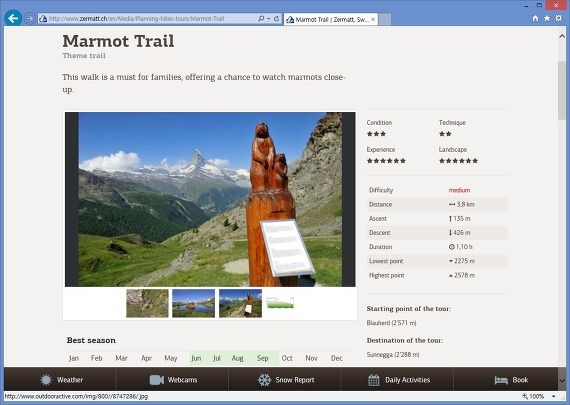The image size is (570, 405).
Task: Refresh the page with the reload icon
Action: [x=277, y=19]
